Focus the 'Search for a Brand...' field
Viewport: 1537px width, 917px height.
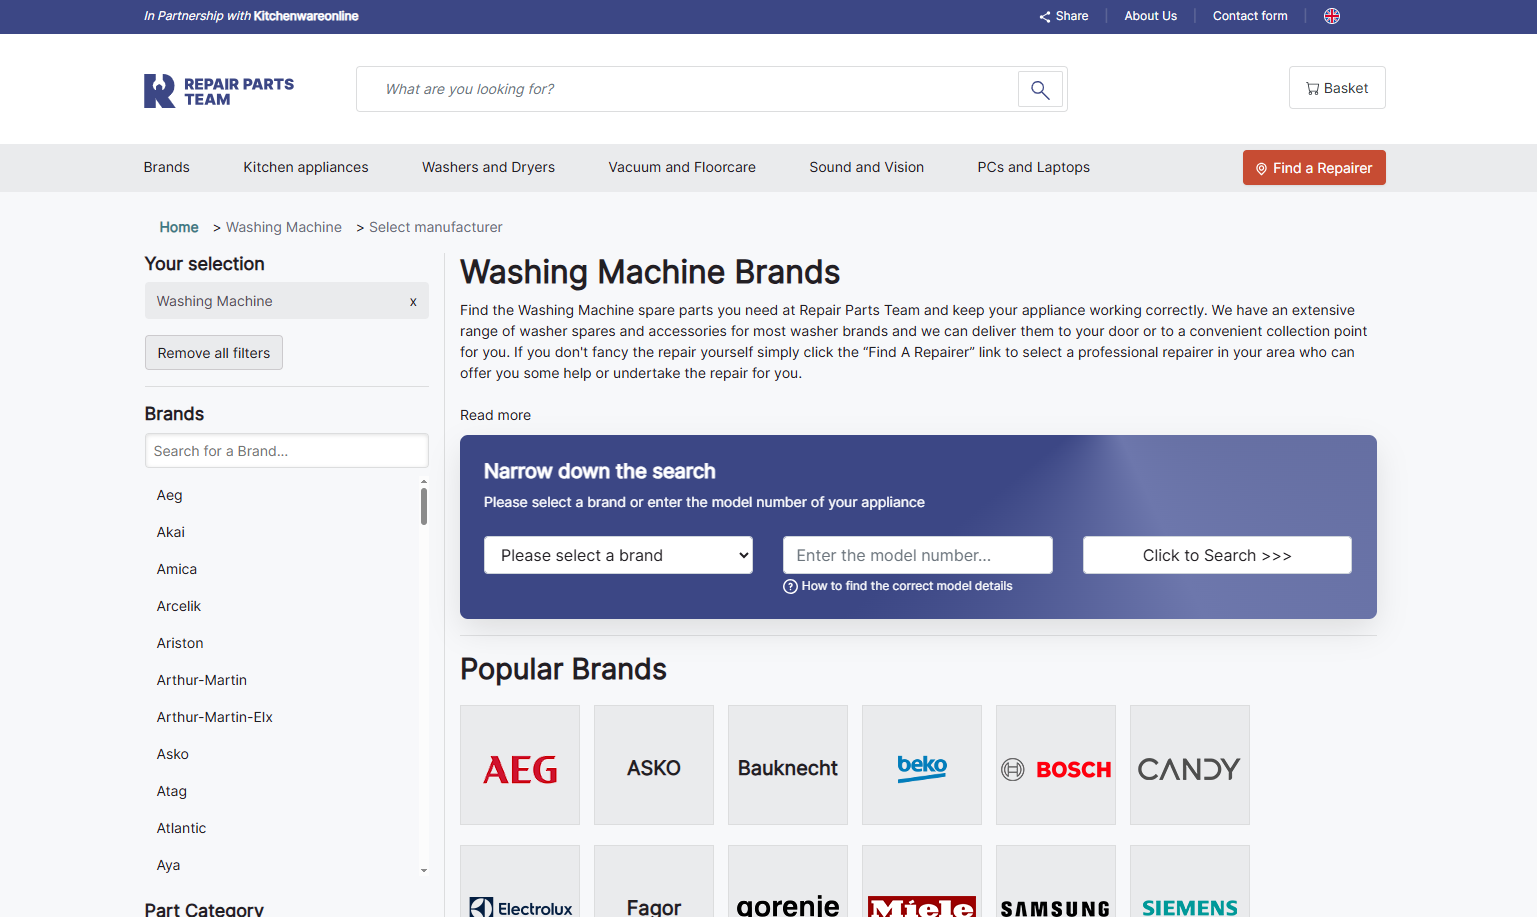(287, 451)
